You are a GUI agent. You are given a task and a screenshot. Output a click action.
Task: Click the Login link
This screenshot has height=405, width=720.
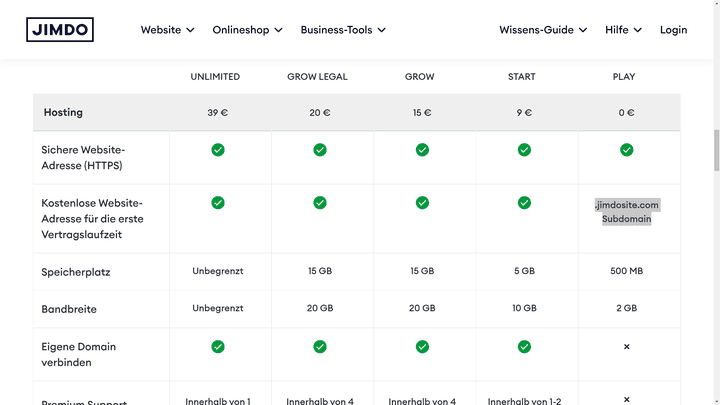pyautogui.click(x=673, y=30)
